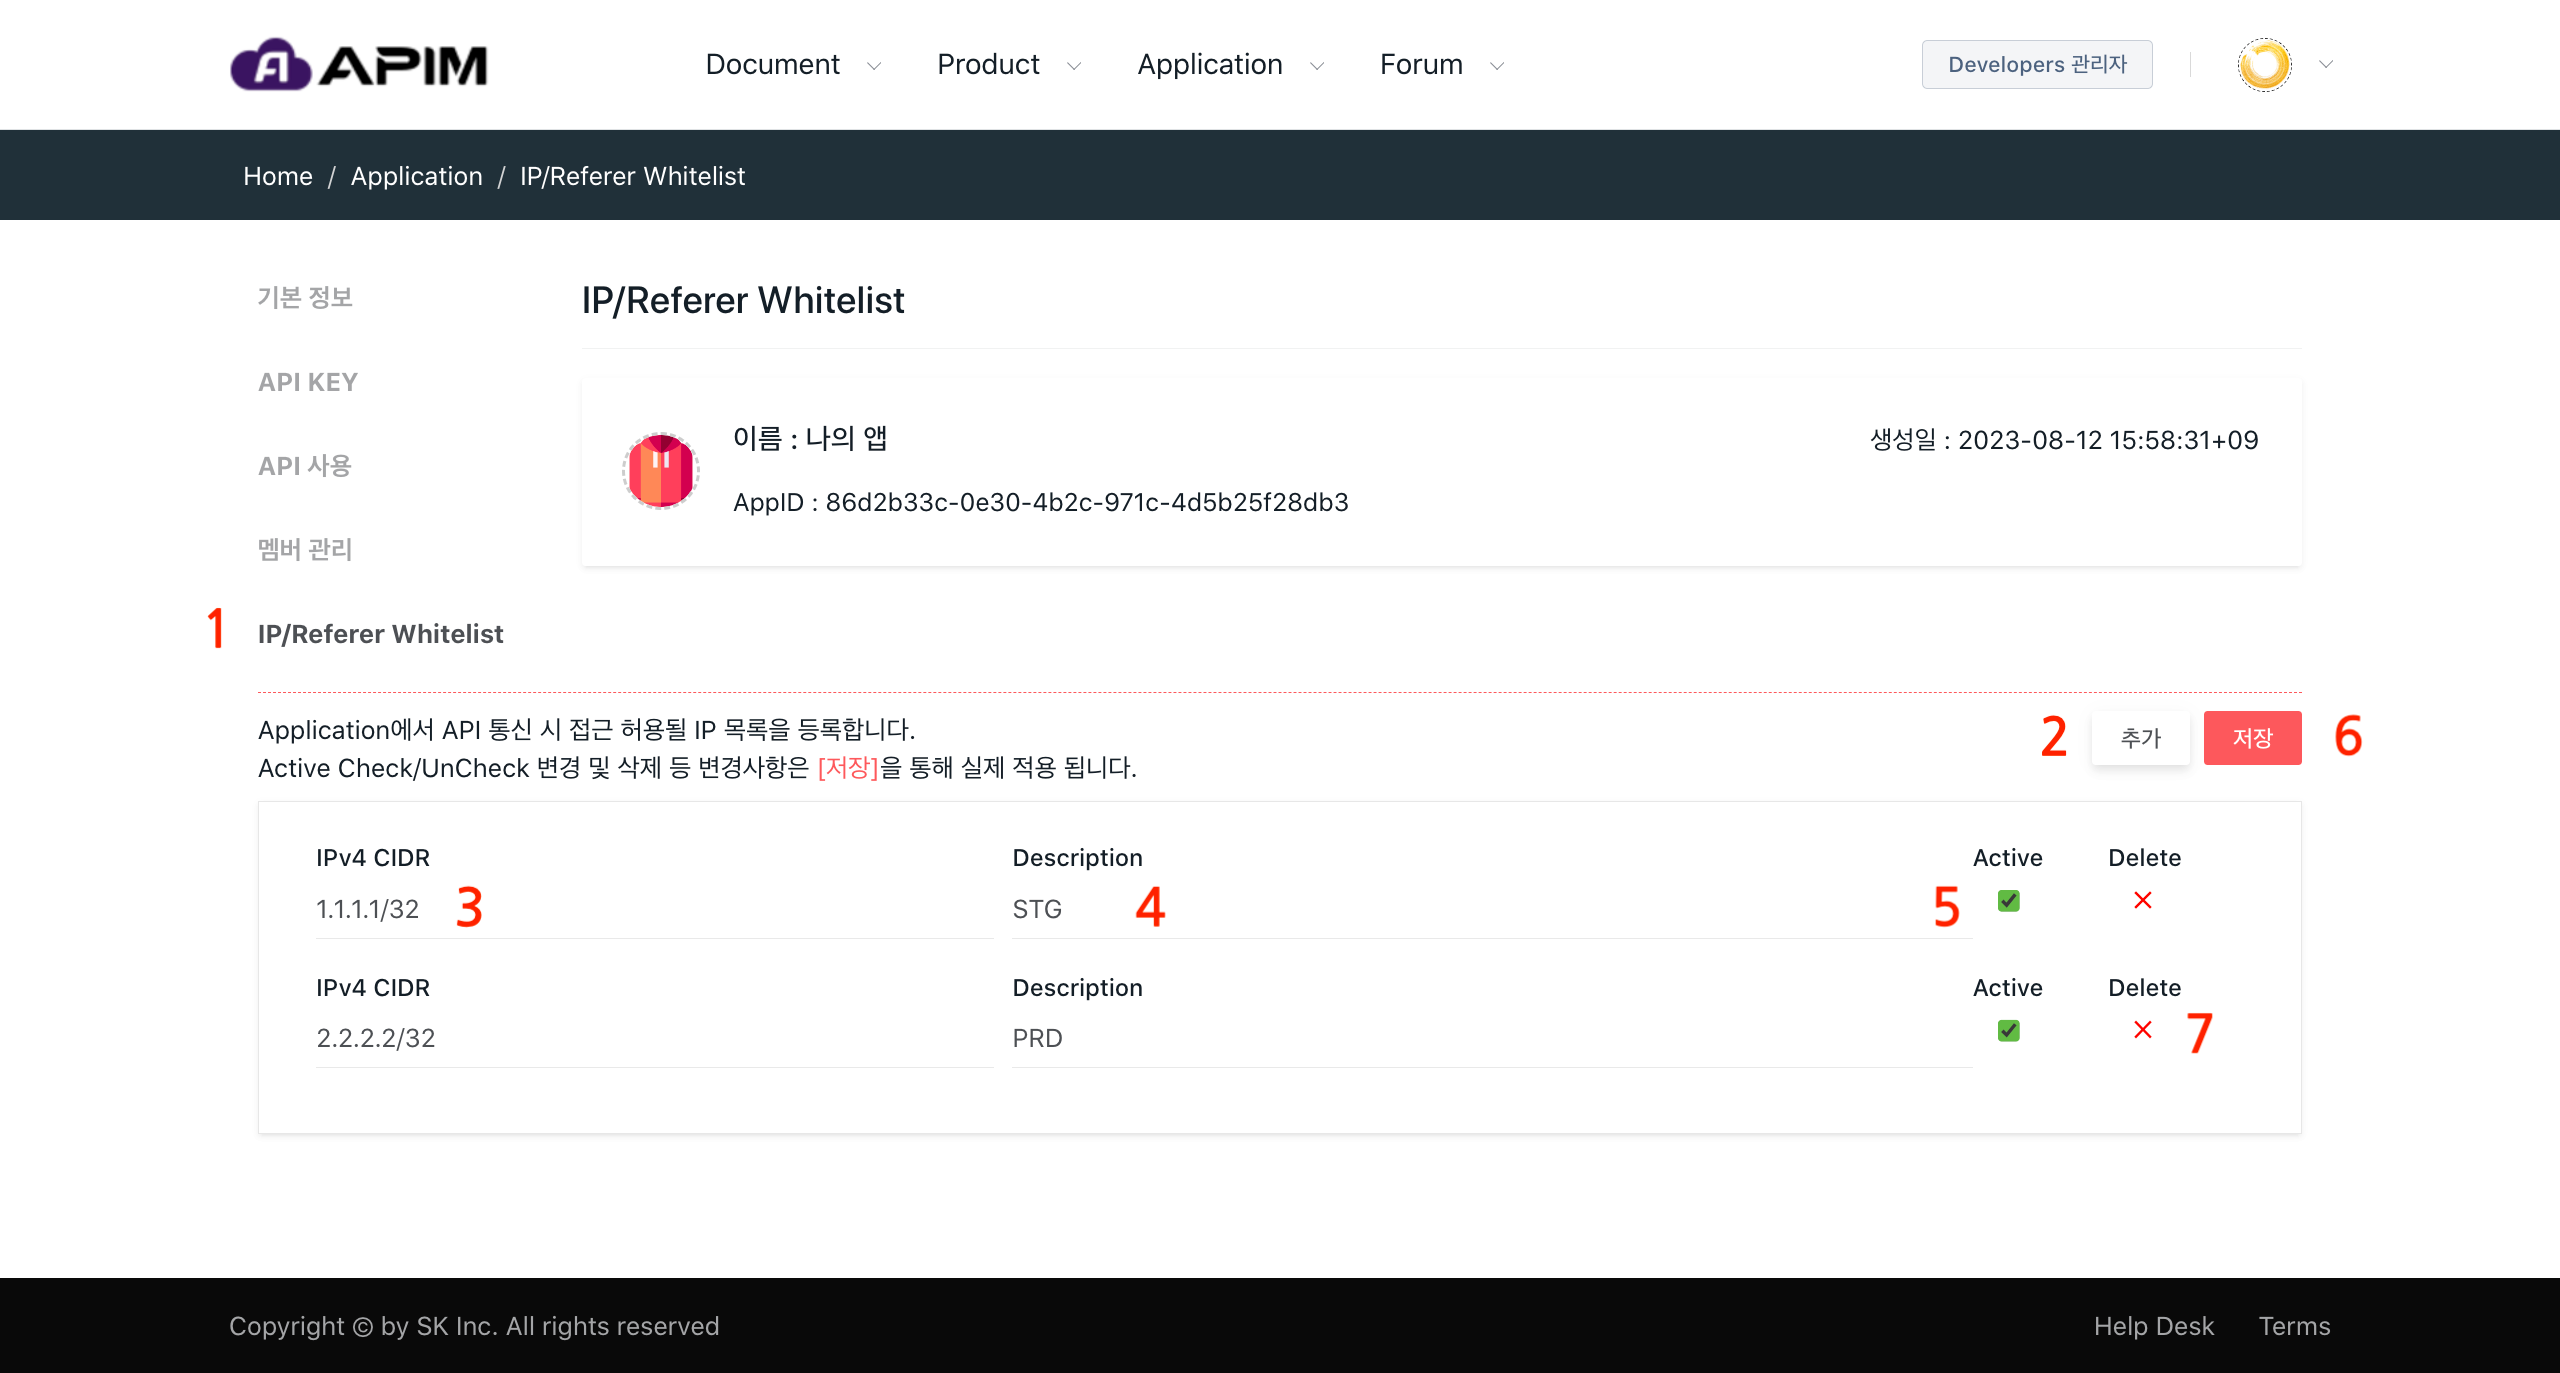Screen dimensions: 2560x1373
Task: Delete the 2.2.2.2/32 PRD entry
Action: [x=2142, y=1030]
